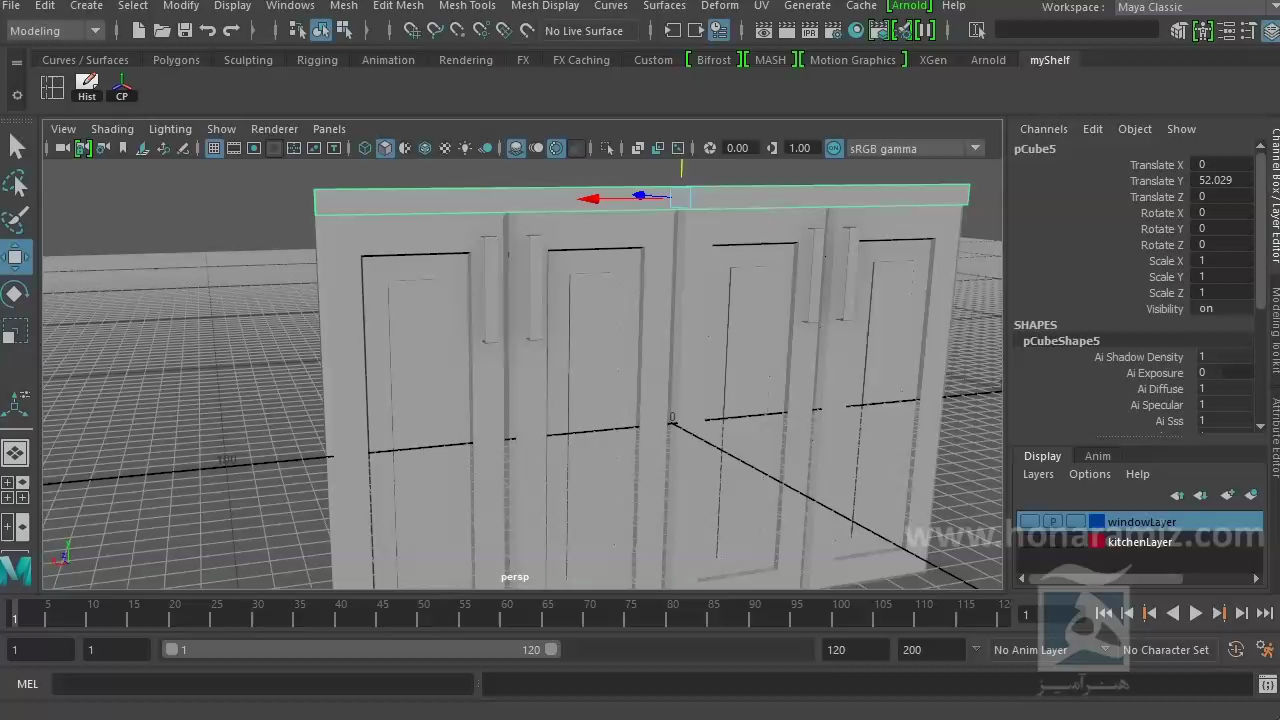1280x720 pixels.
Task: Click the New Scene icon
Action: click(x=139, y=31)
